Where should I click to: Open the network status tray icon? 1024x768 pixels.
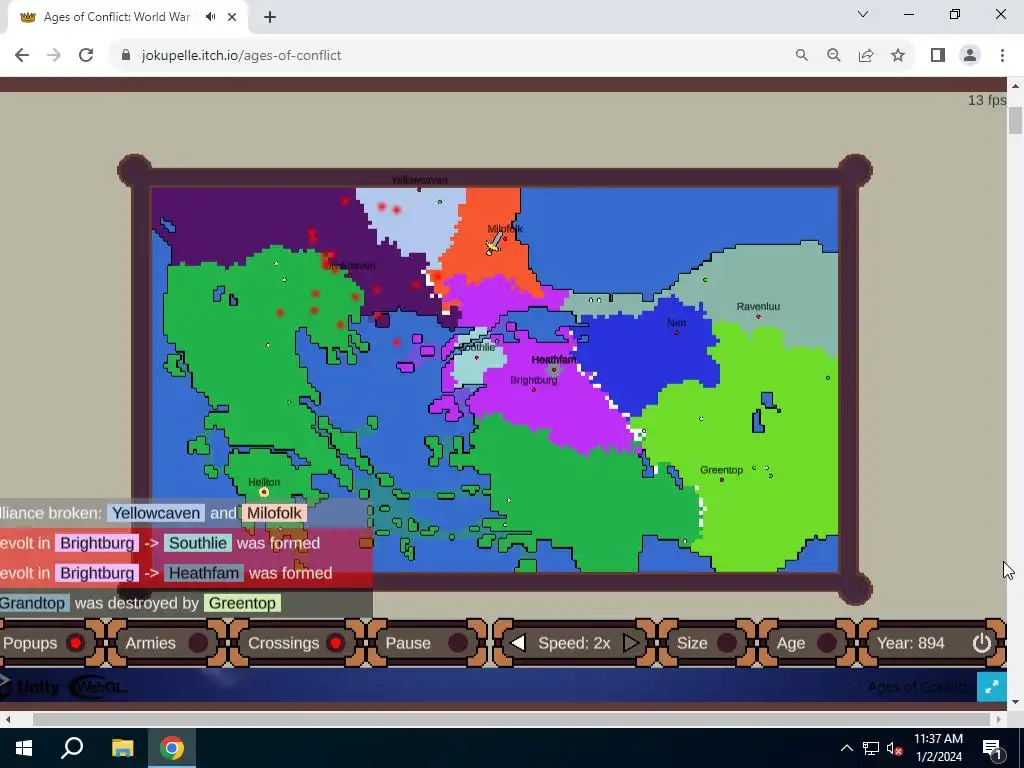pos(871,748)
